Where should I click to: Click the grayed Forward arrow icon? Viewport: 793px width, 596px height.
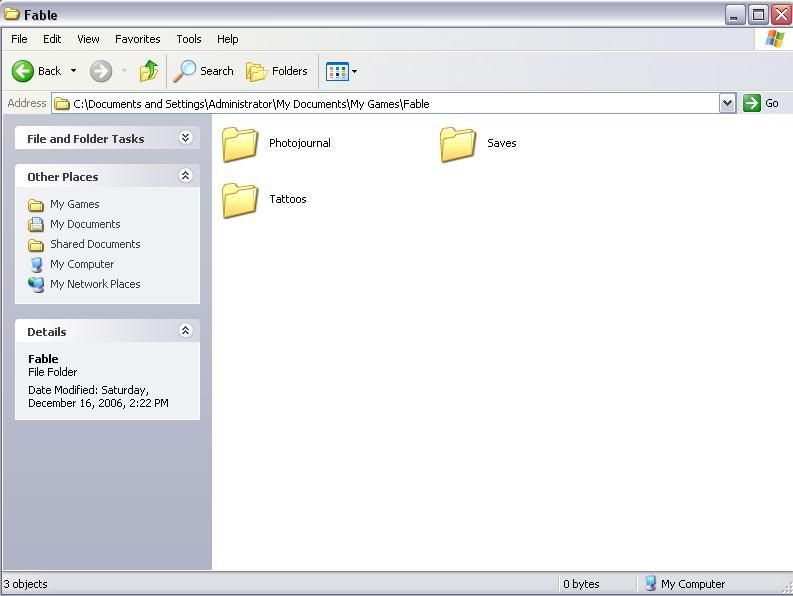101,71
